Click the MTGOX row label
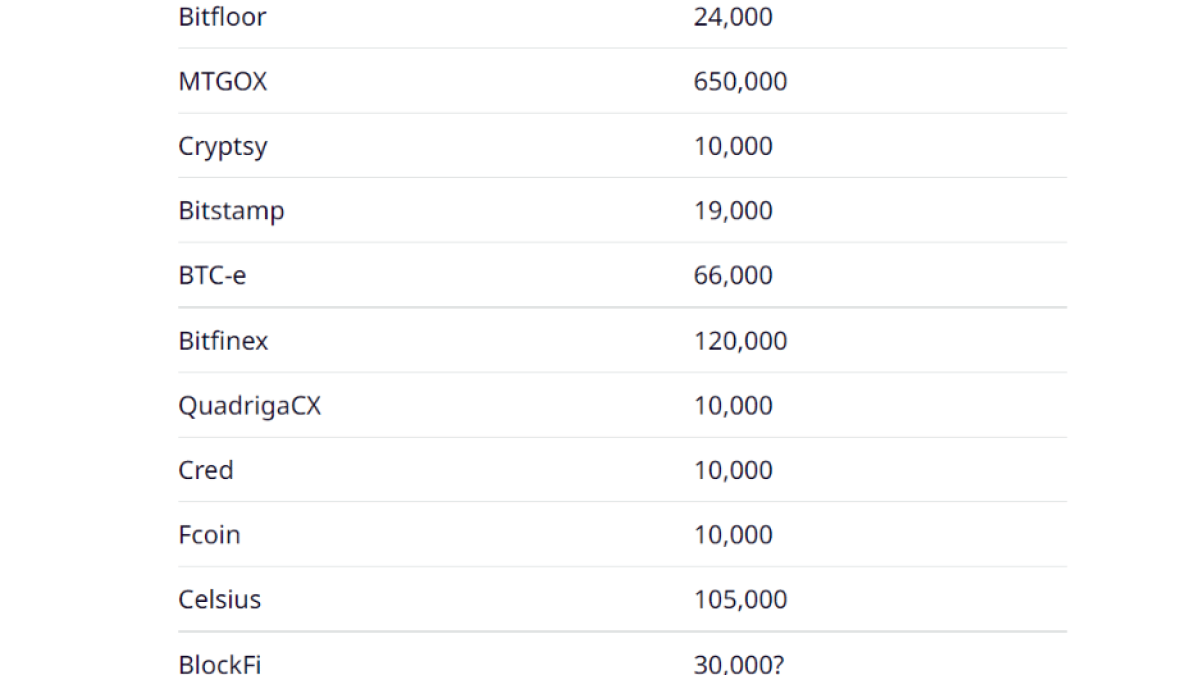The height and width of the screenshot is (675, 1200). [x=223, y=81]
